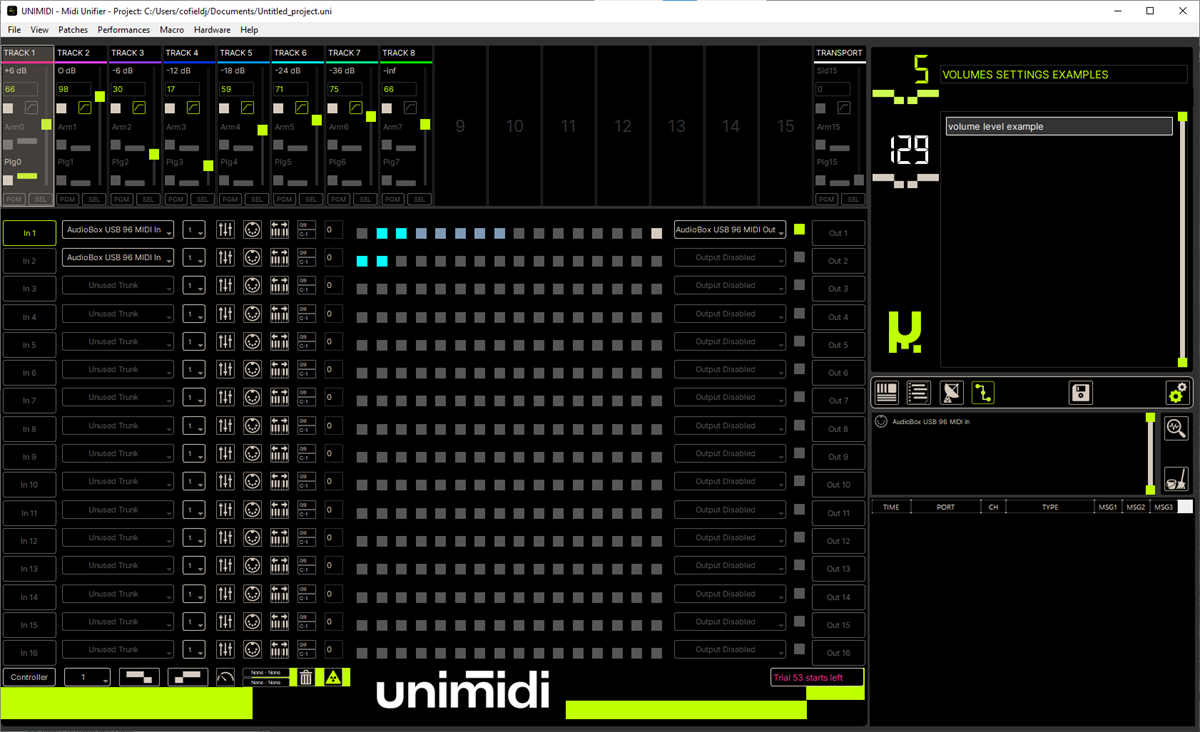Open the keyboard range icon in the In 12 row
This screenshot has height=732, width=1200.
click(279, 537)
